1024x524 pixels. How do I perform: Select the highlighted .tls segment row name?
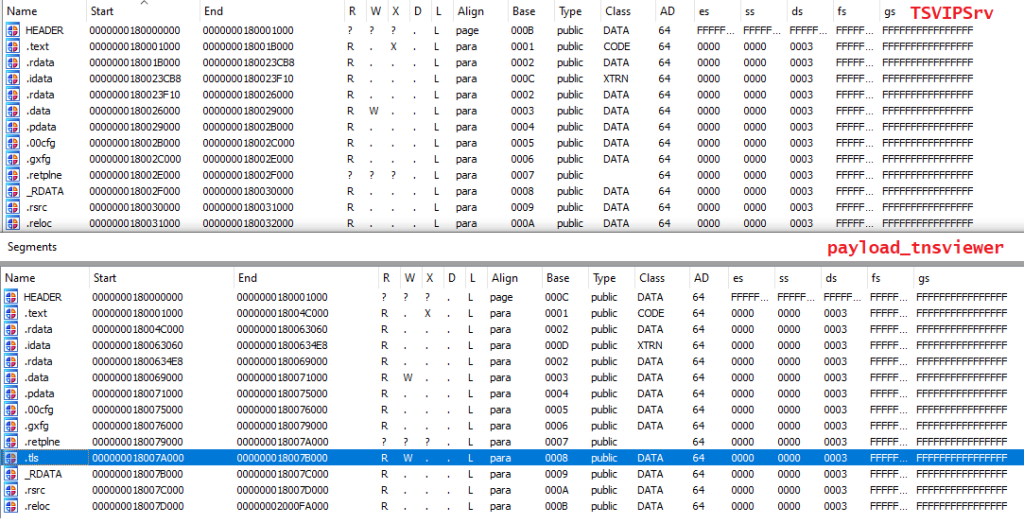(x=34, y=458)
